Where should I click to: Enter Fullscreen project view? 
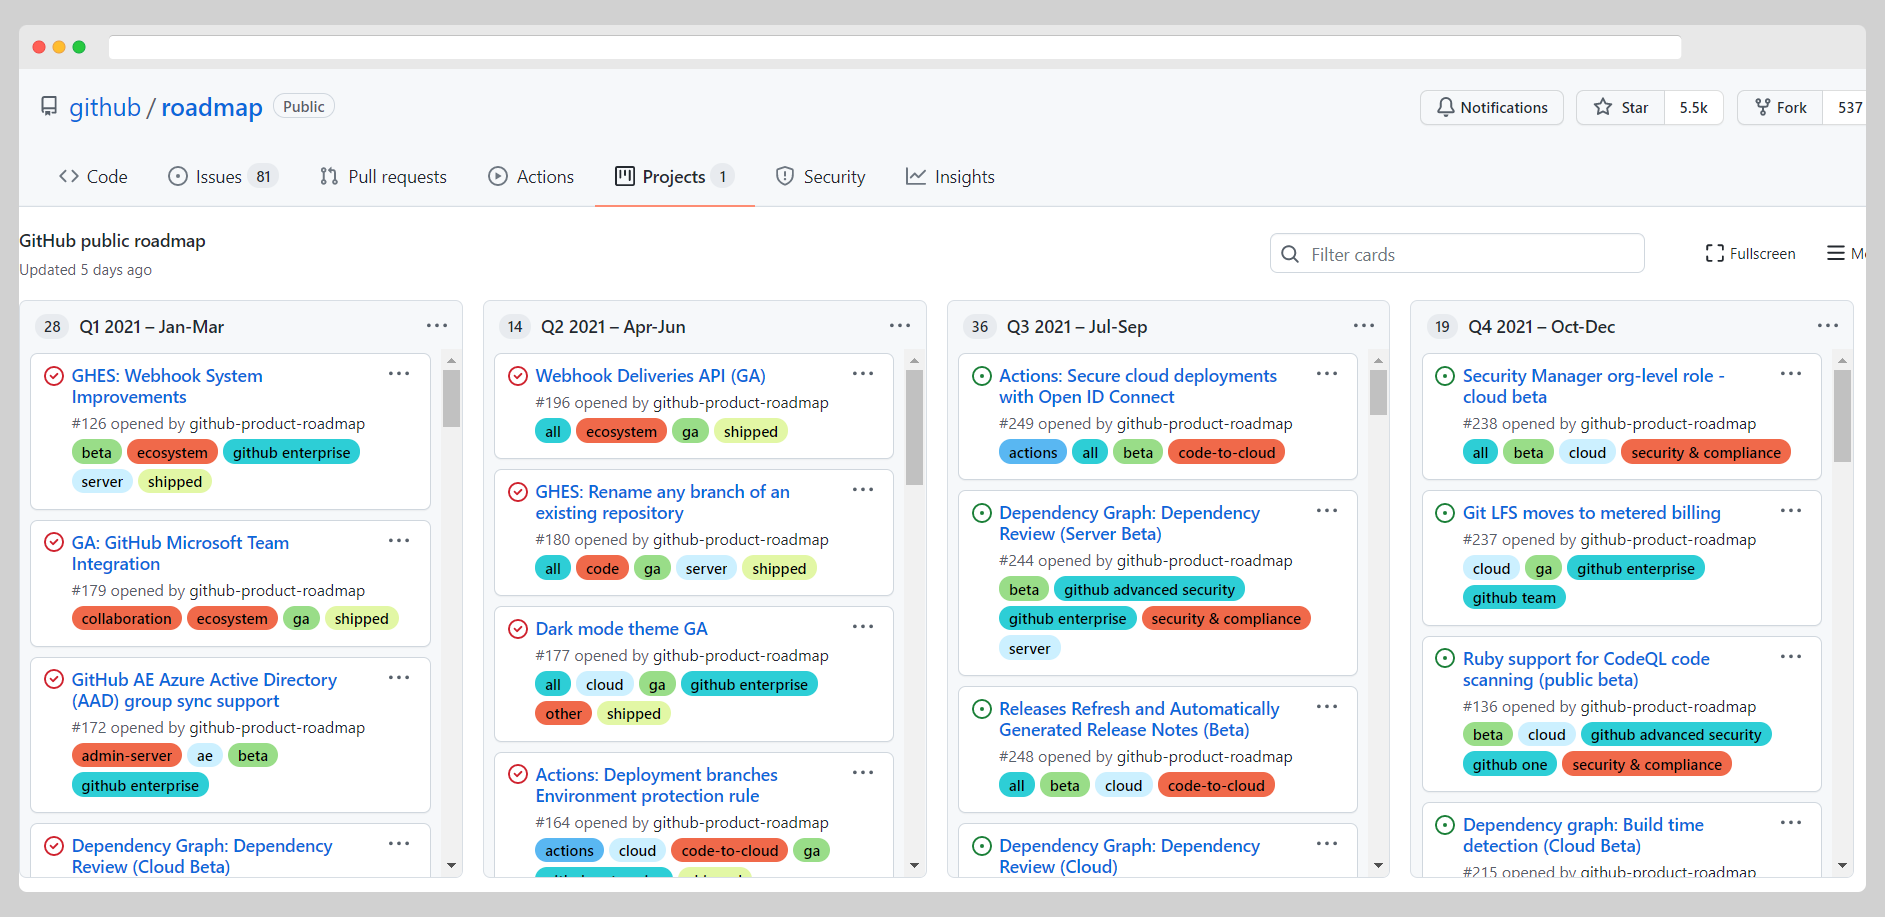click(x=1750, y=254)
